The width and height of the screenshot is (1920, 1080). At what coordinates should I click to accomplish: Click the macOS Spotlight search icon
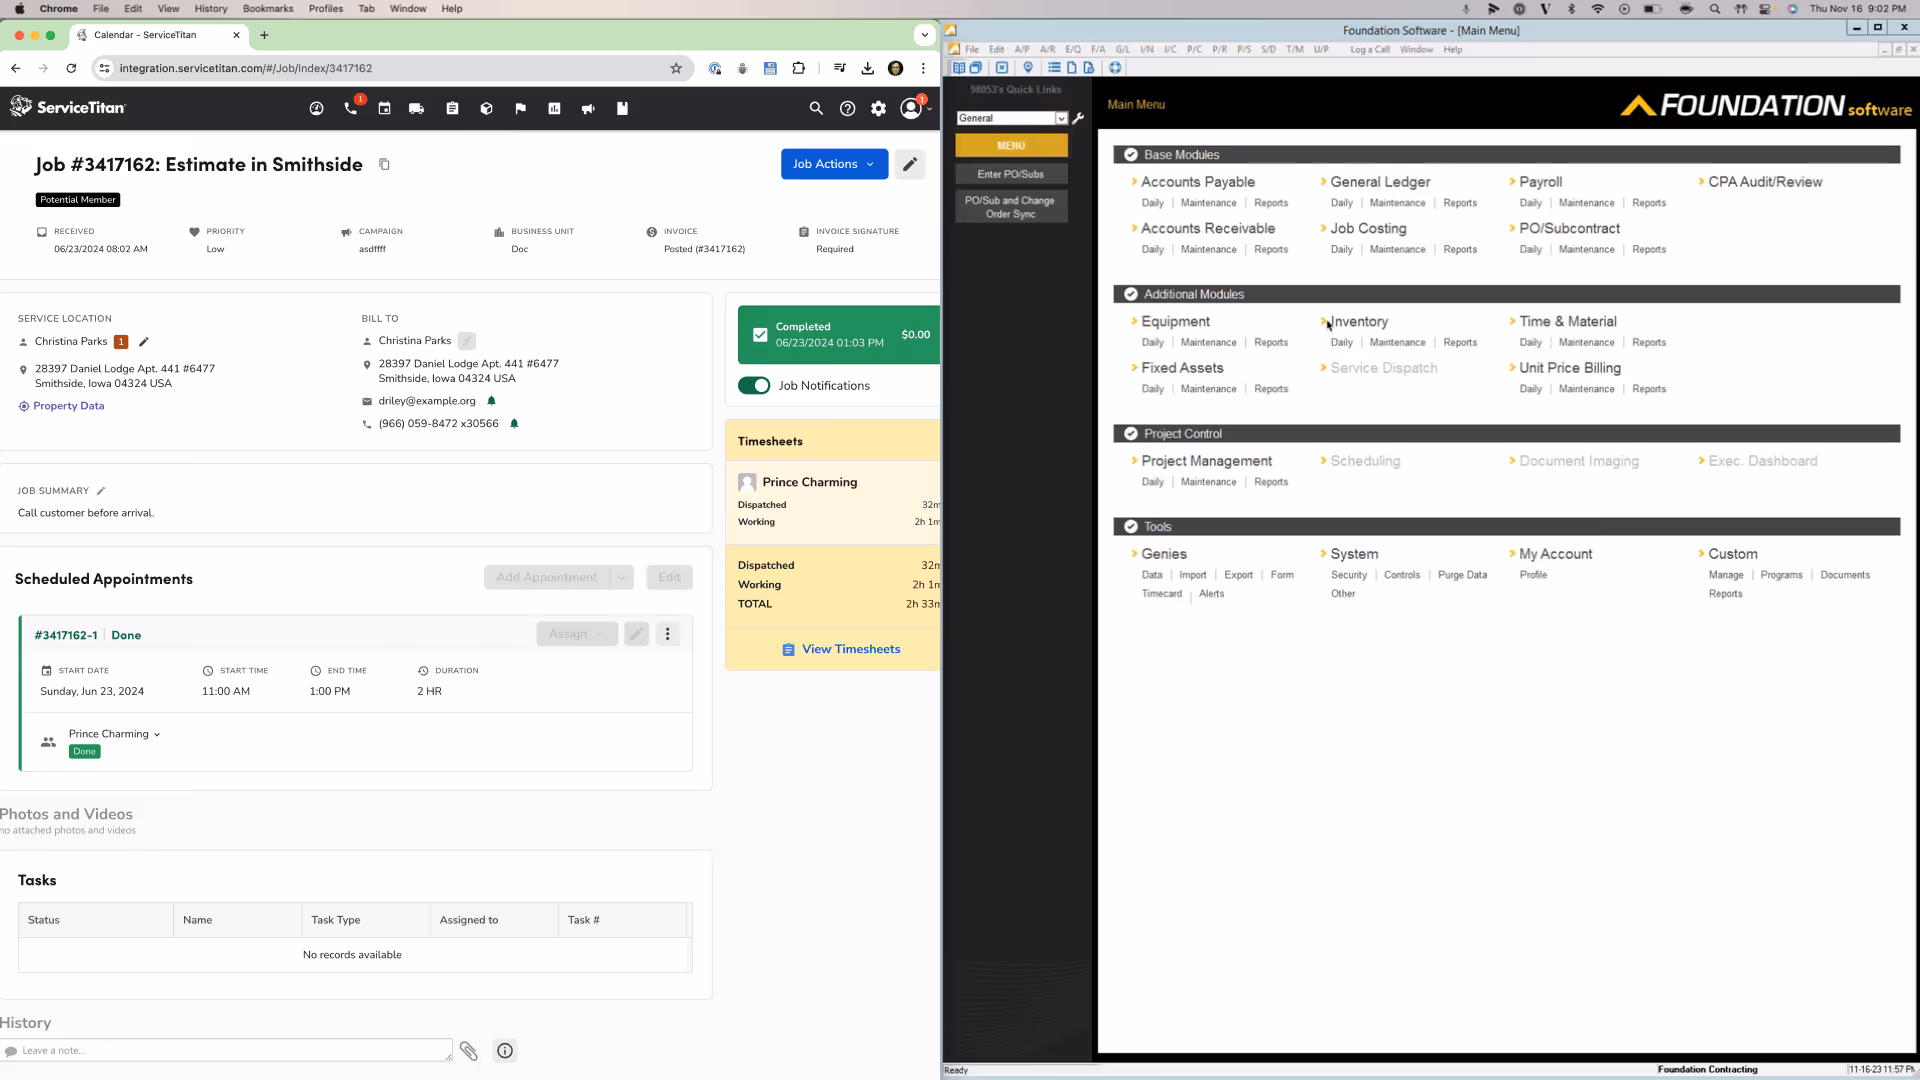point(1715,8)
